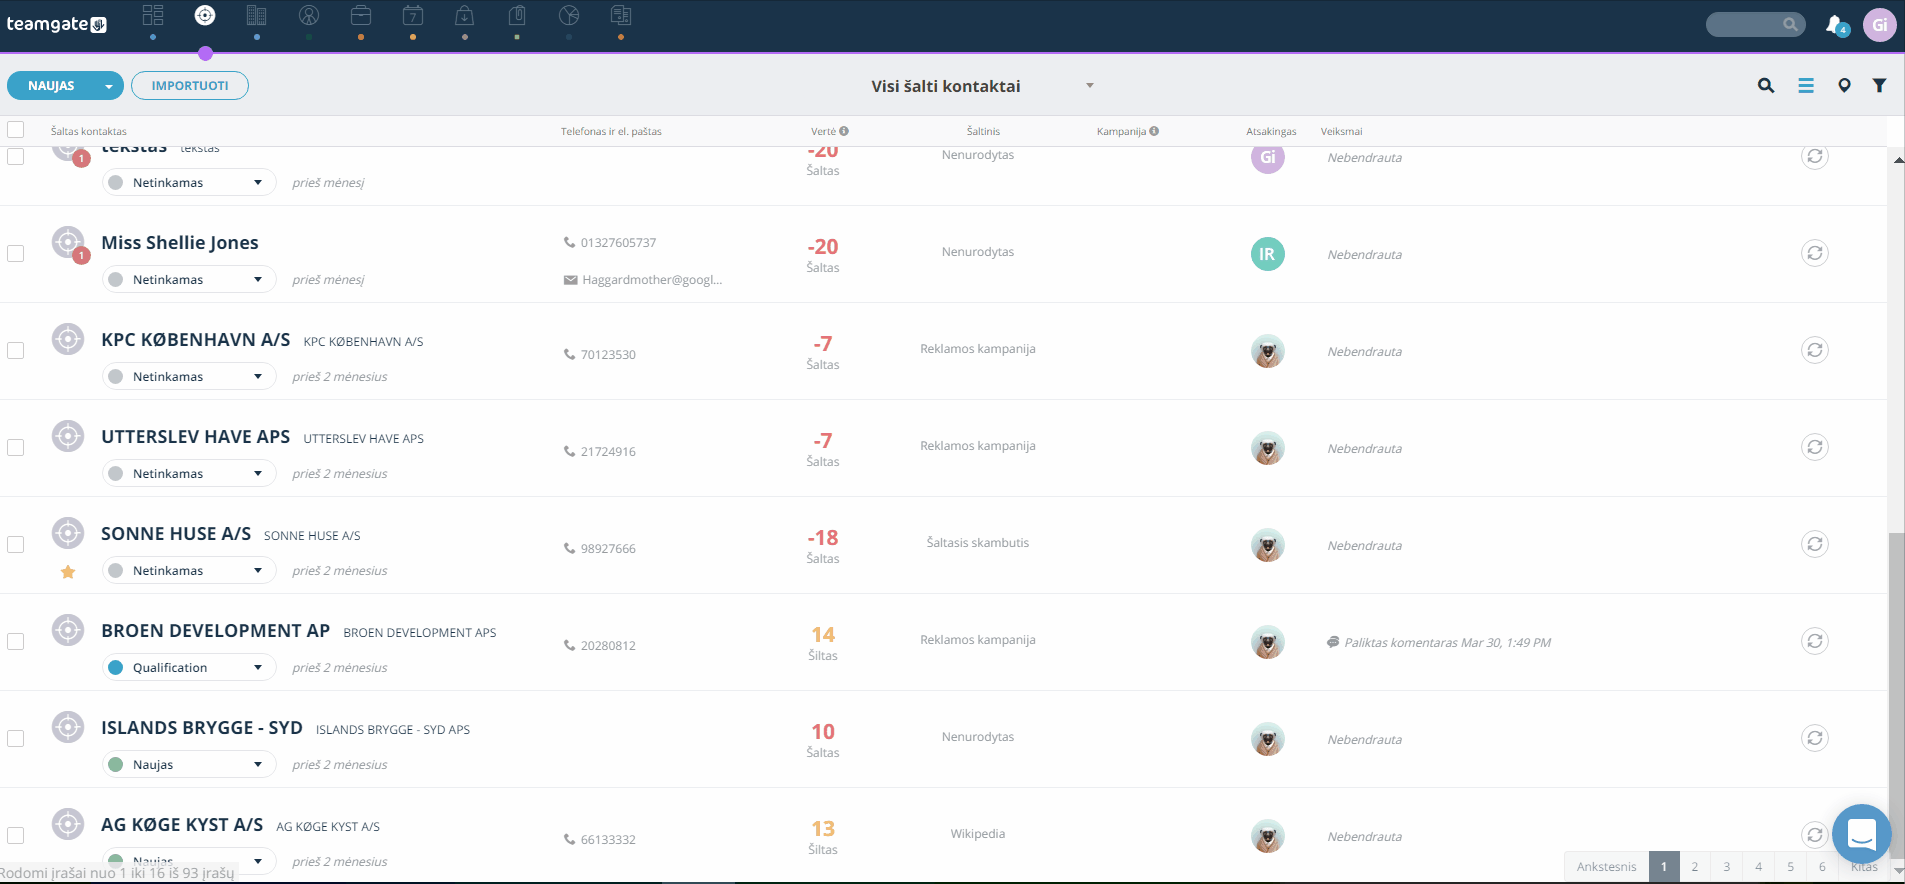Open Qualification status dropdown for BROEN DEVELOPMENT
1905x884 pixels.
pos(189,668)
